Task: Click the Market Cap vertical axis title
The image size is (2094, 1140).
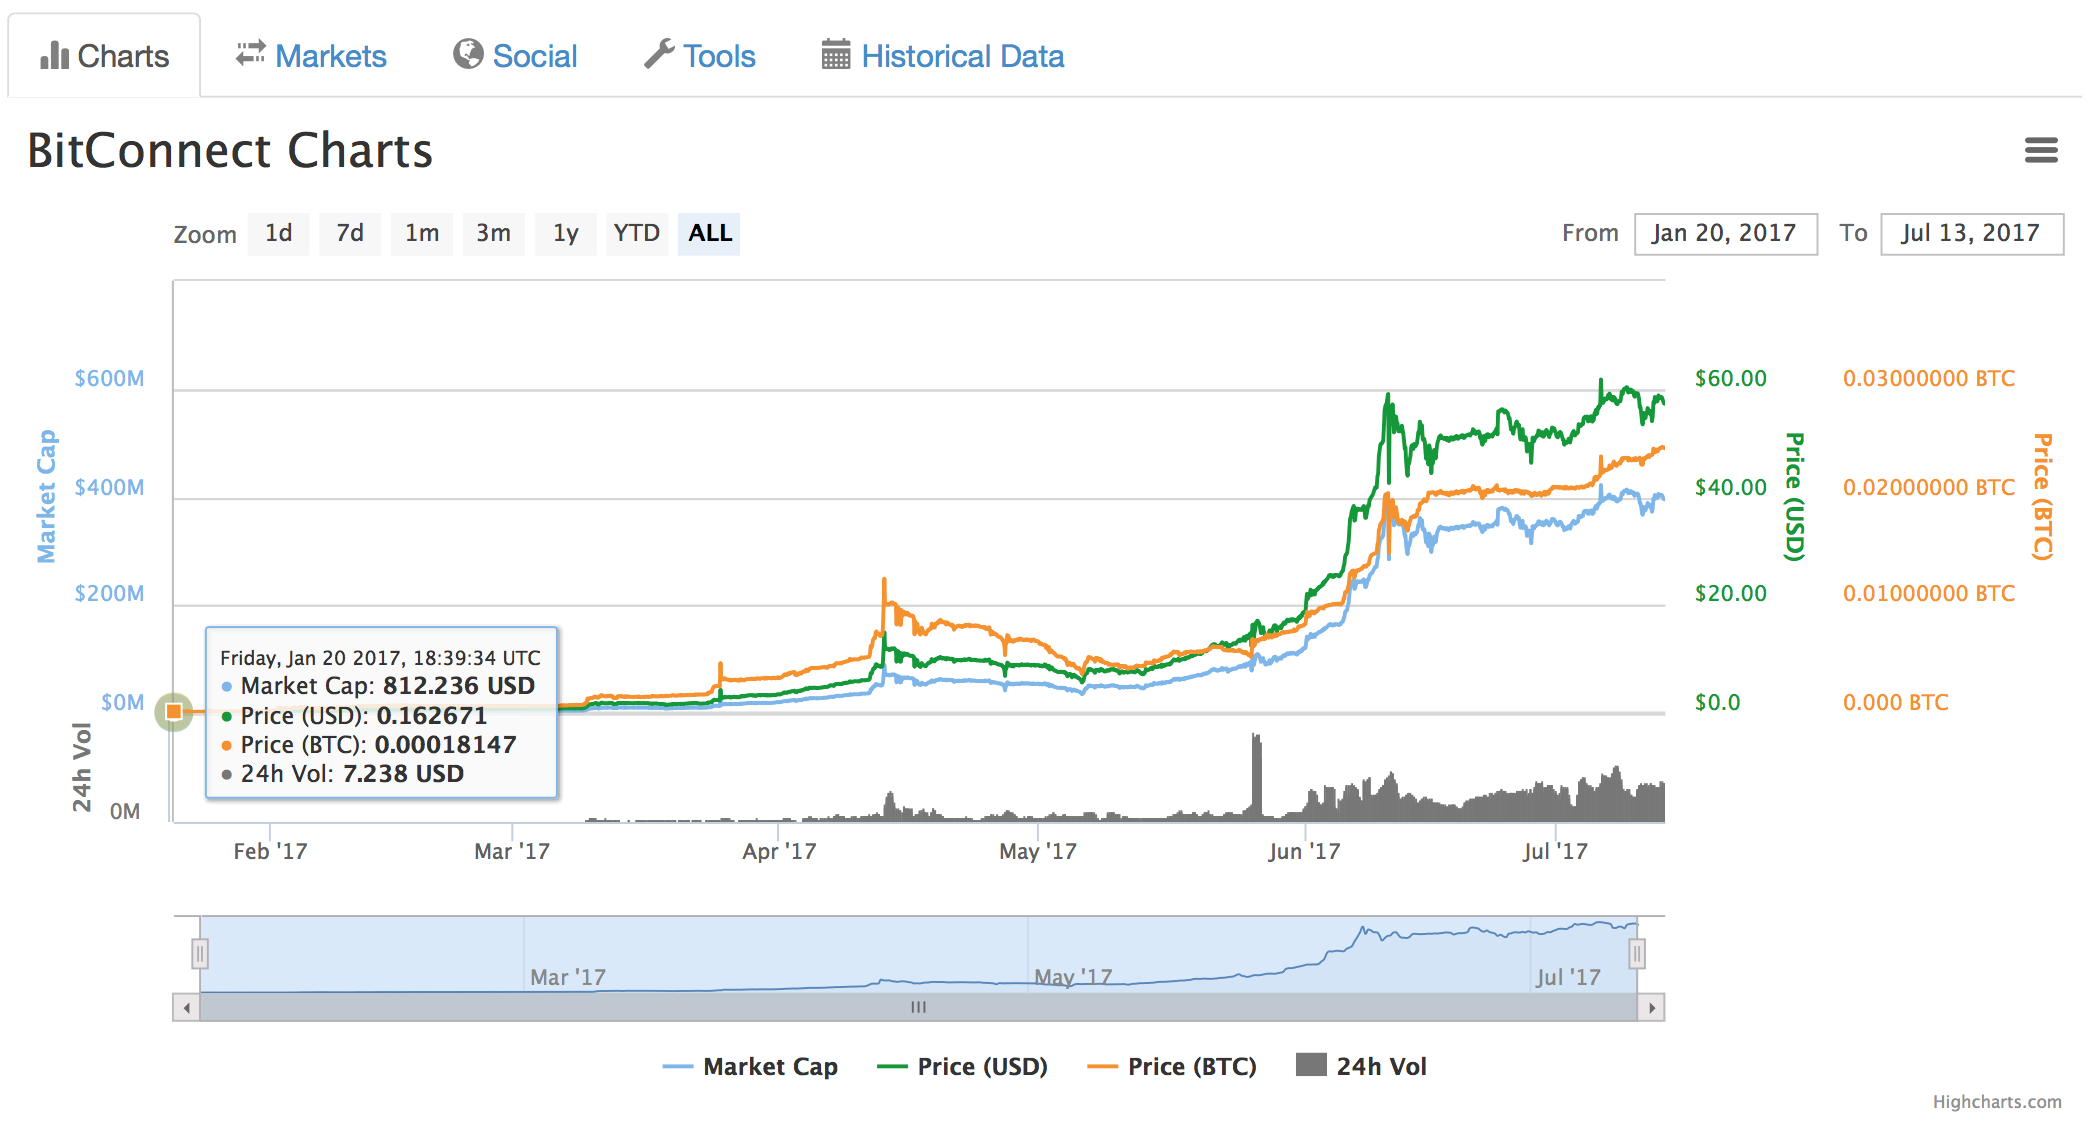Action: [x=47, y=496]
